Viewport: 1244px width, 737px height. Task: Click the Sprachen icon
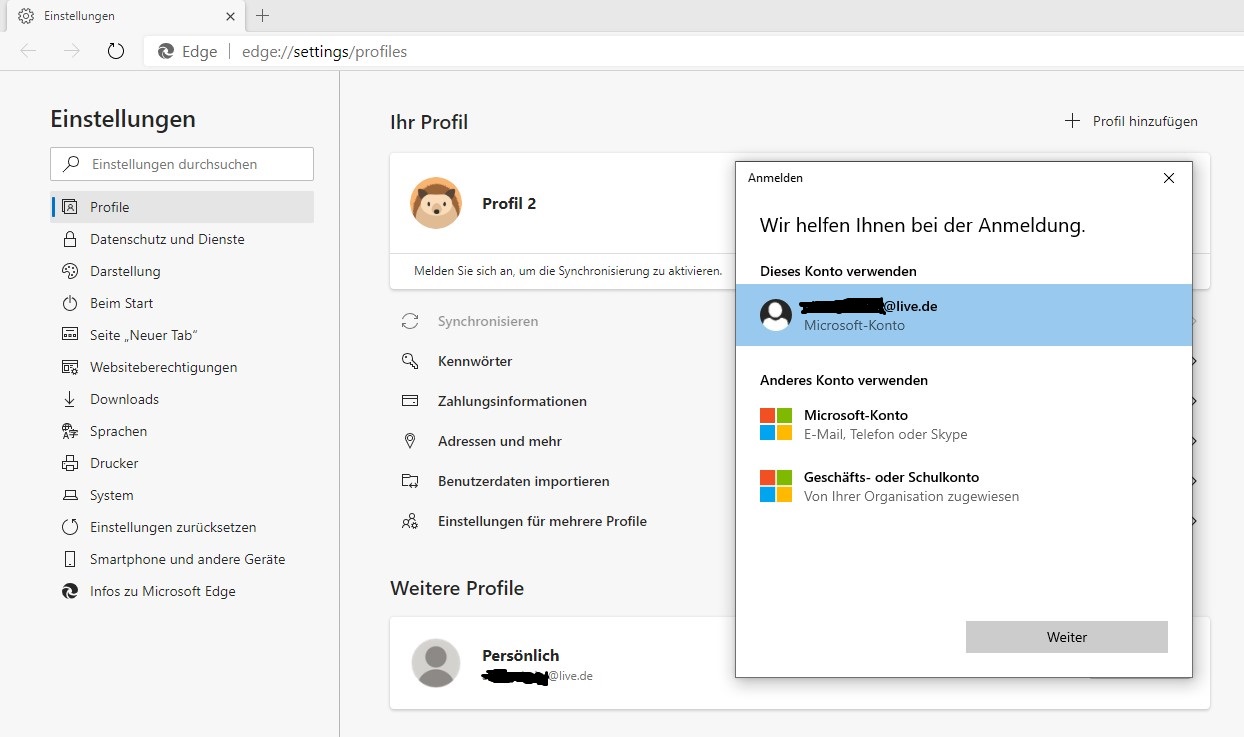pyautogui.click(x=70, y=431)
